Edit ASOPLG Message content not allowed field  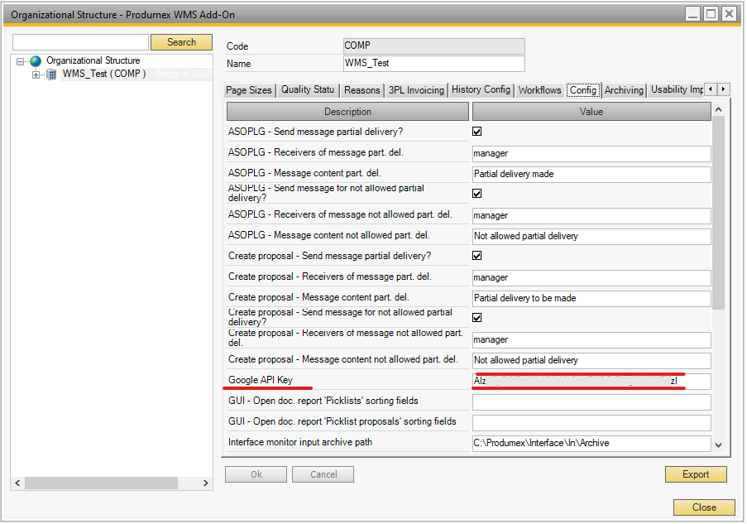pyautogui.click(x=591, y=236)
